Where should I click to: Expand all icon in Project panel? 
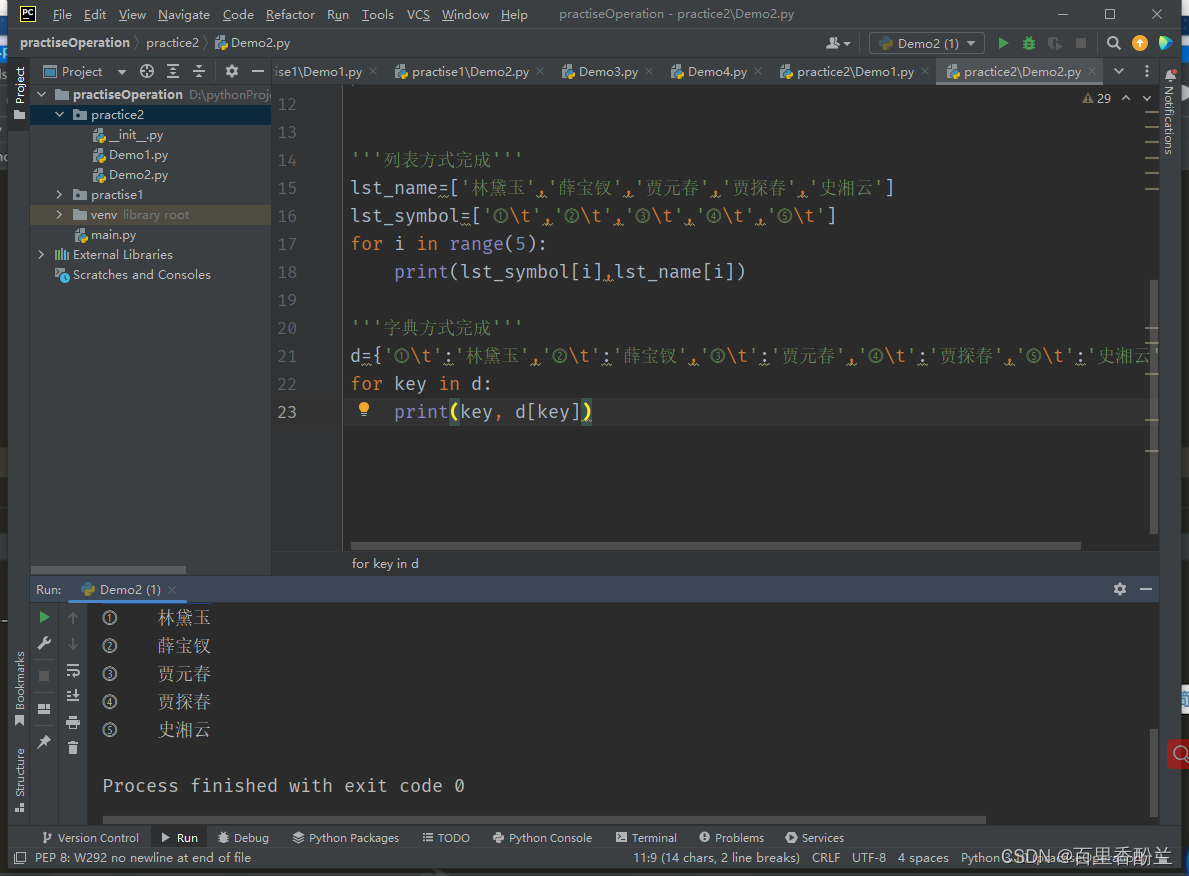(x=173, y=71)
